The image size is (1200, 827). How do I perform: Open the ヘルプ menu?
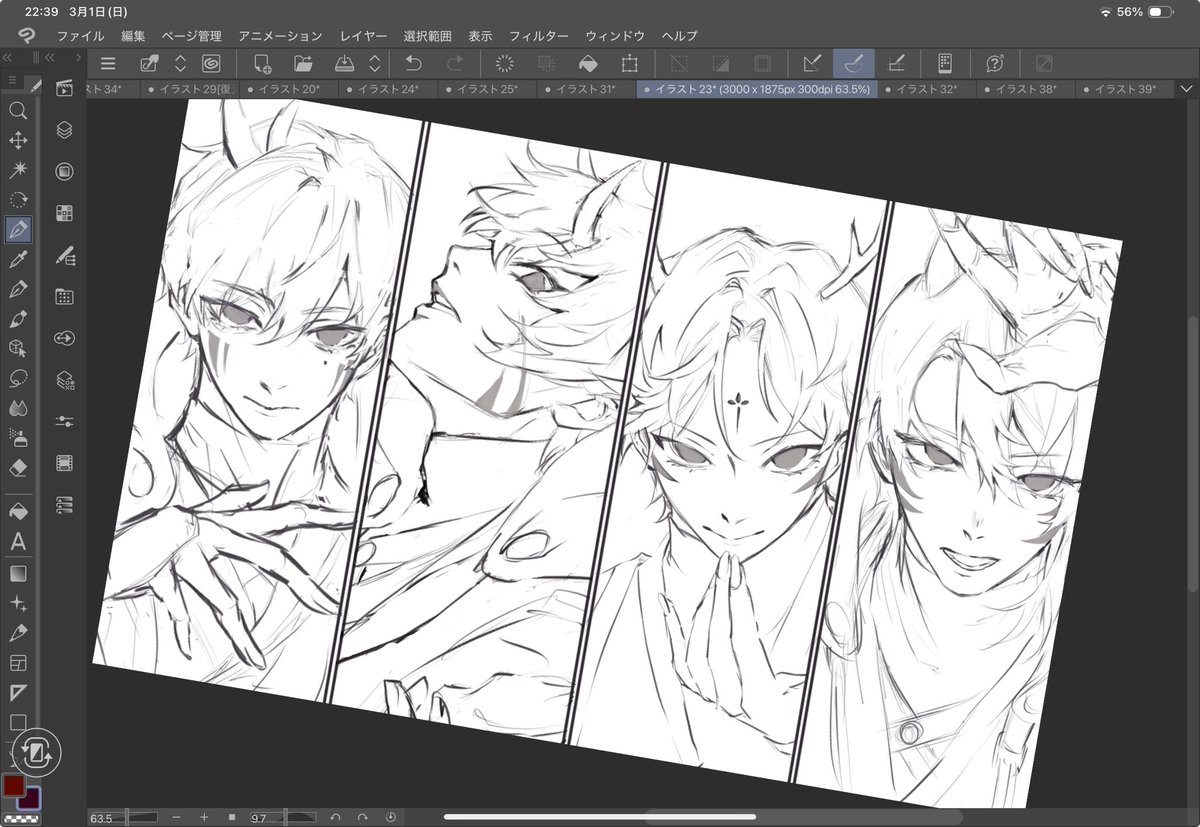point(679,36)
